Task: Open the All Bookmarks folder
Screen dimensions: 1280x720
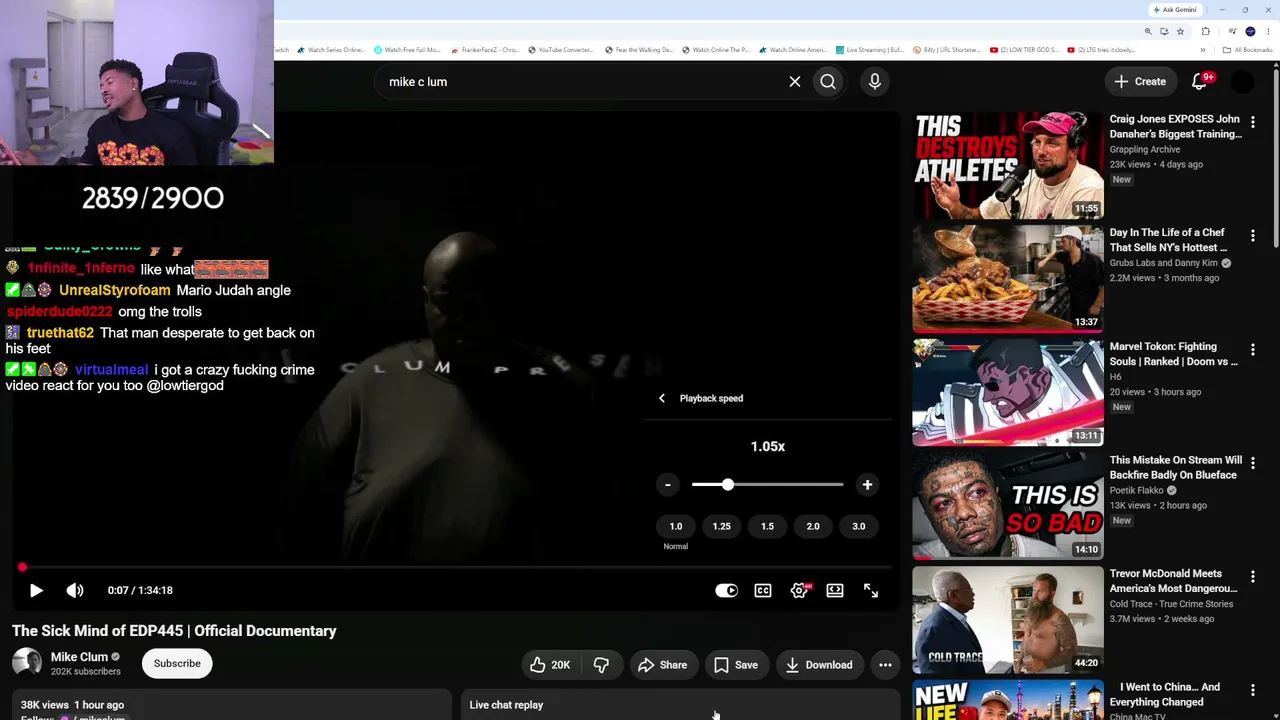Action: [1248, 50]
